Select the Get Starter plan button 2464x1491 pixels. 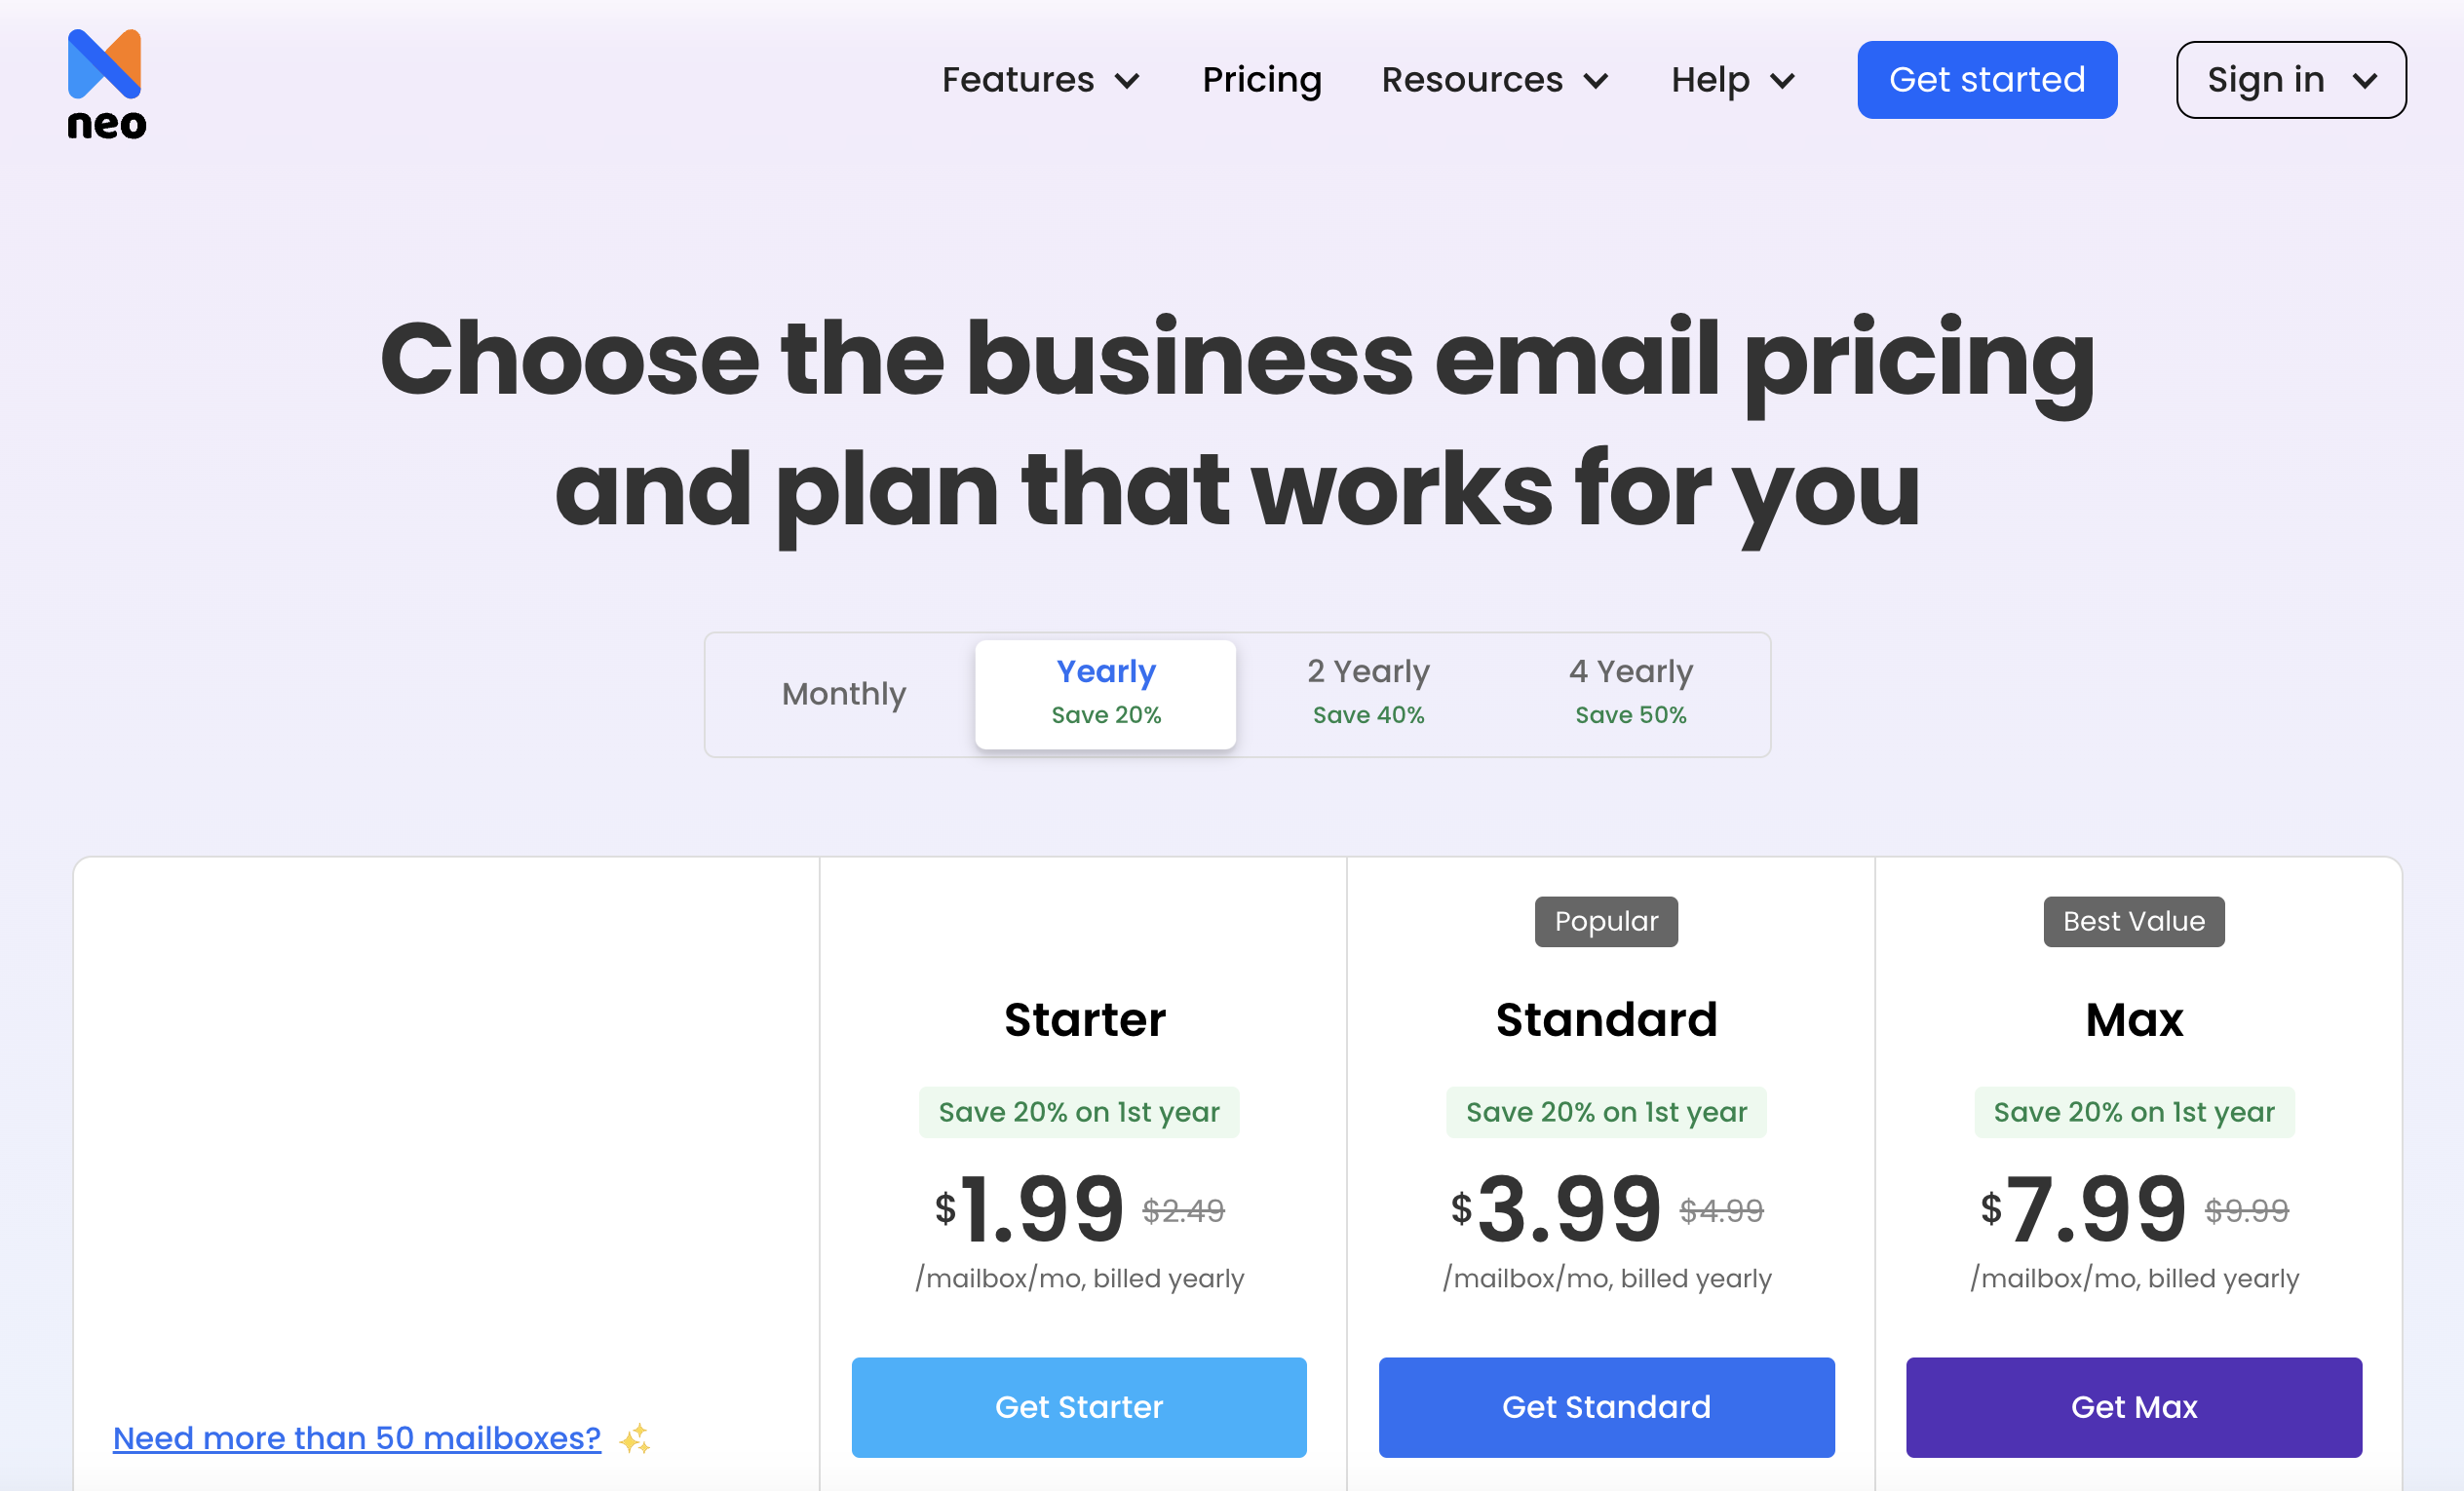tap(1079, 1406)
